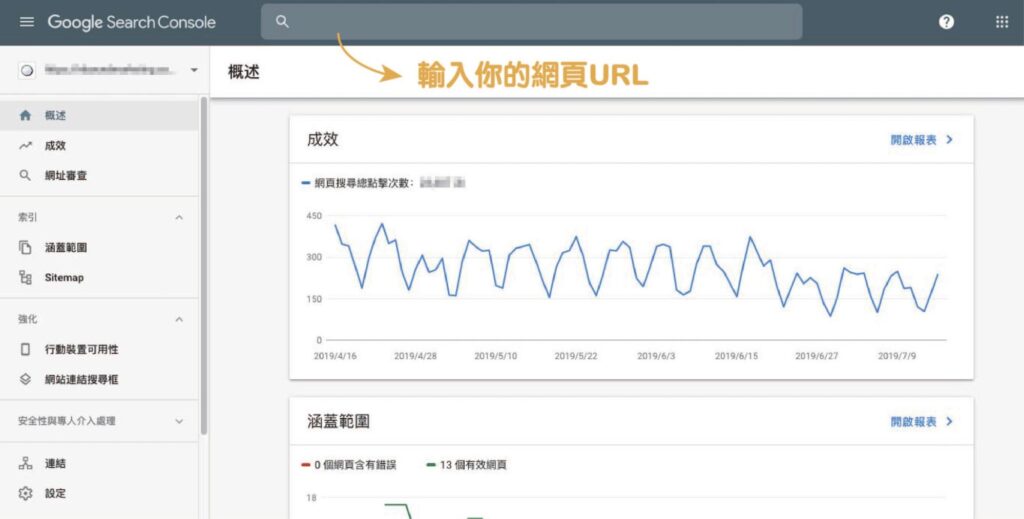Click the 強化 section label
Viewport: 1024px width, 519px height.
tap(27, 319)
